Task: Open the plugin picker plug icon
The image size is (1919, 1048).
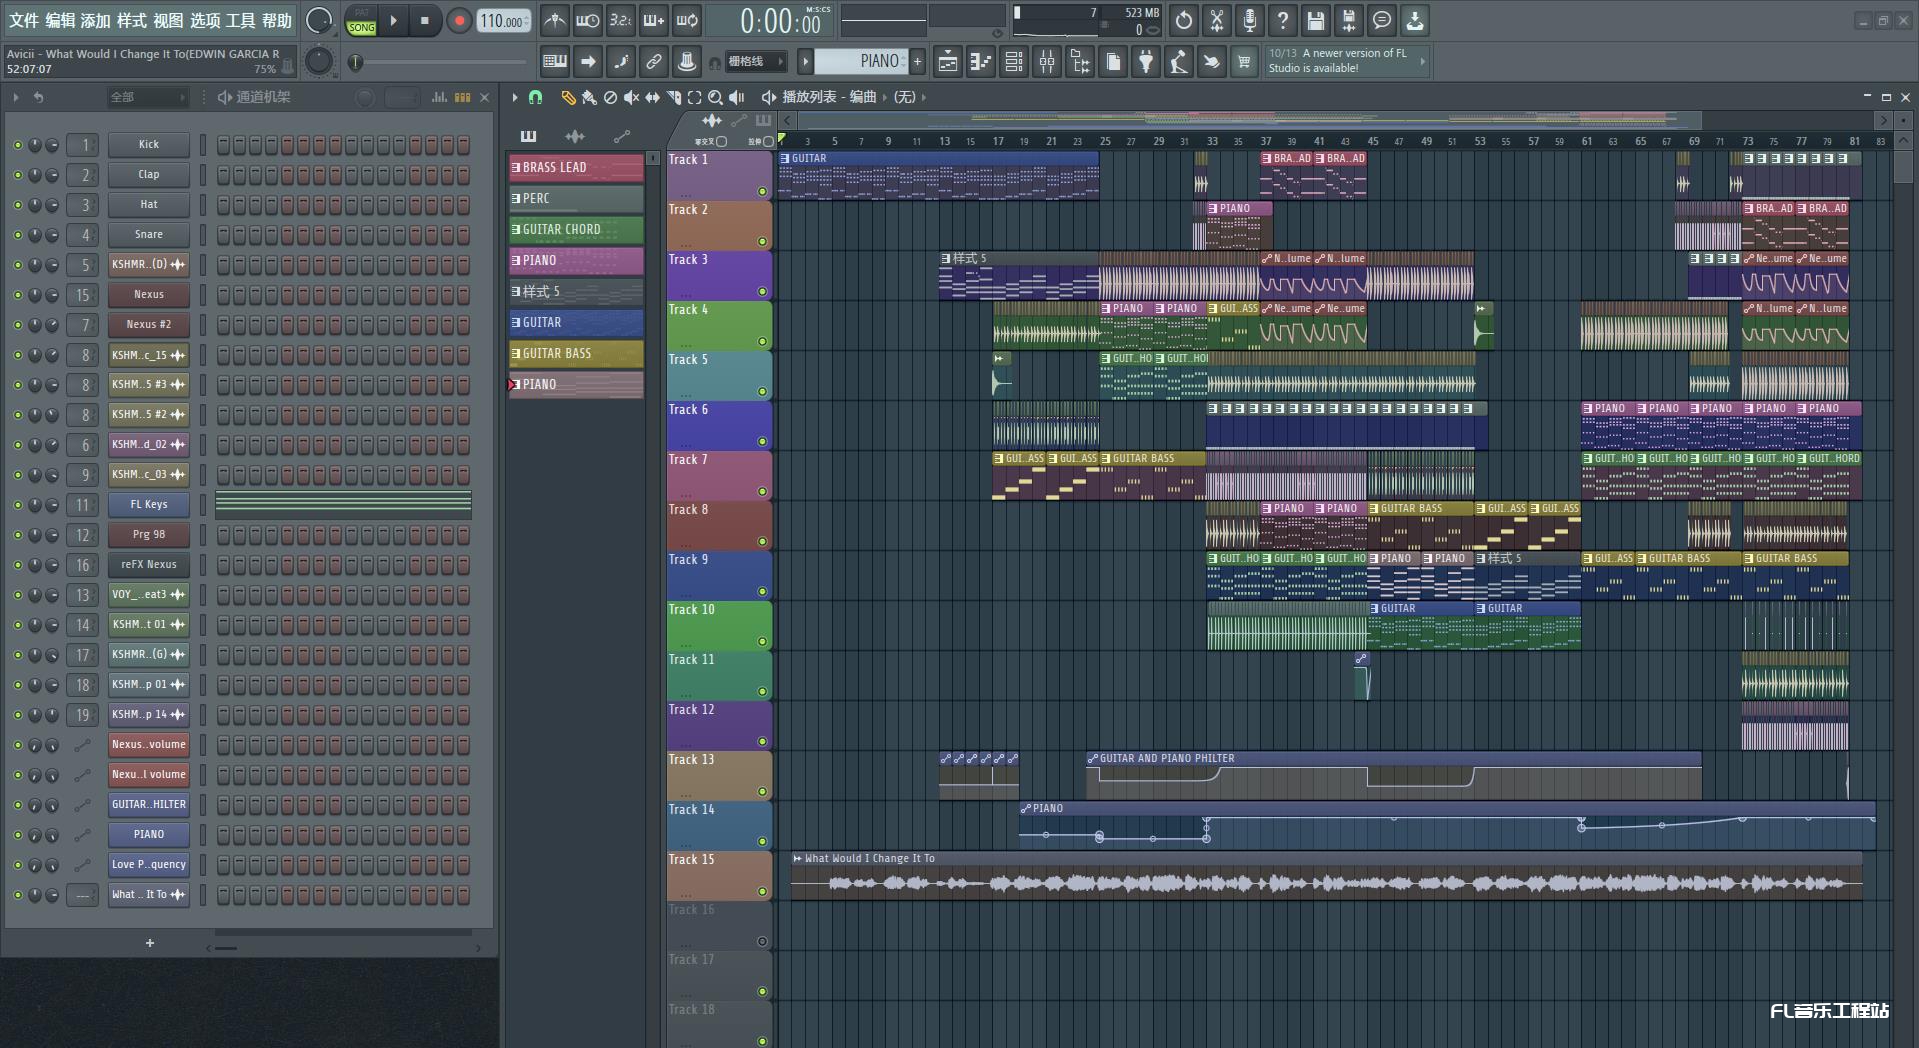Action: (x=1146, y=62)
